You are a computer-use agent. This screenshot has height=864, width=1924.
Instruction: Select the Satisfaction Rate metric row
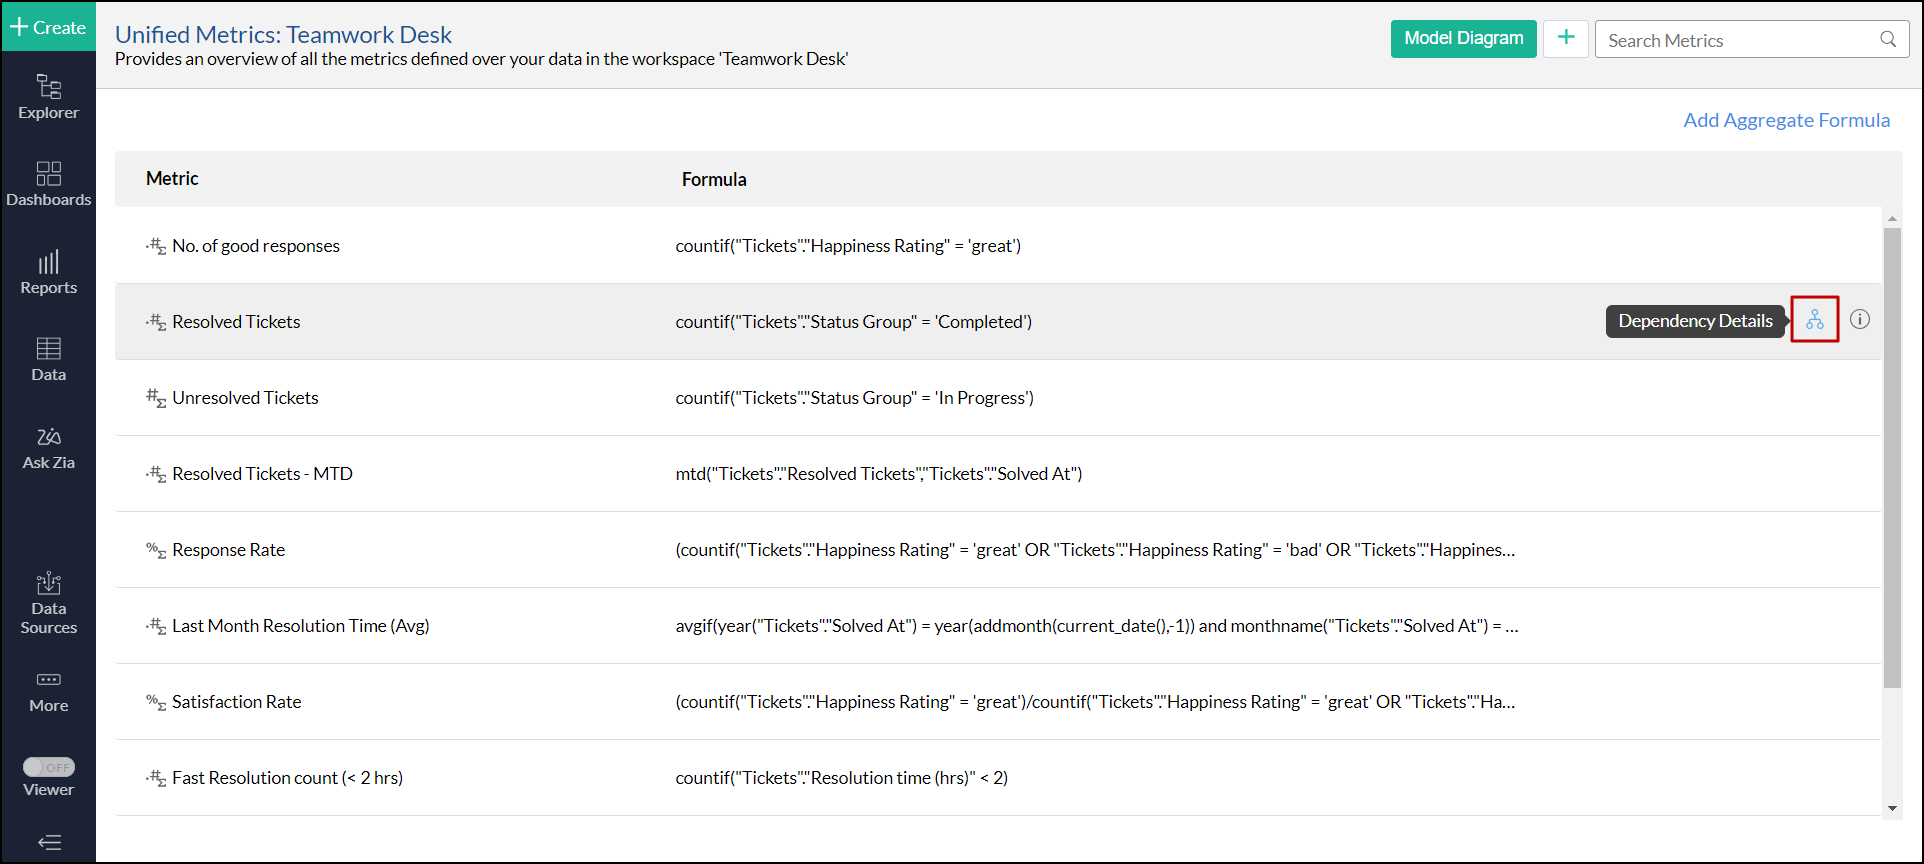(236, 702)
